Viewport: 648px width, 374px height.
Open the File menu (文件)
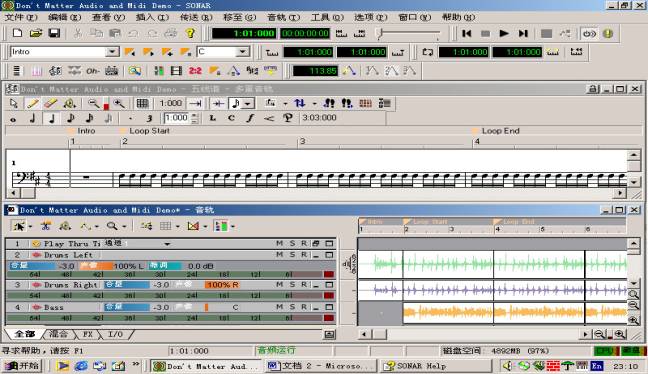coord(21,17)
